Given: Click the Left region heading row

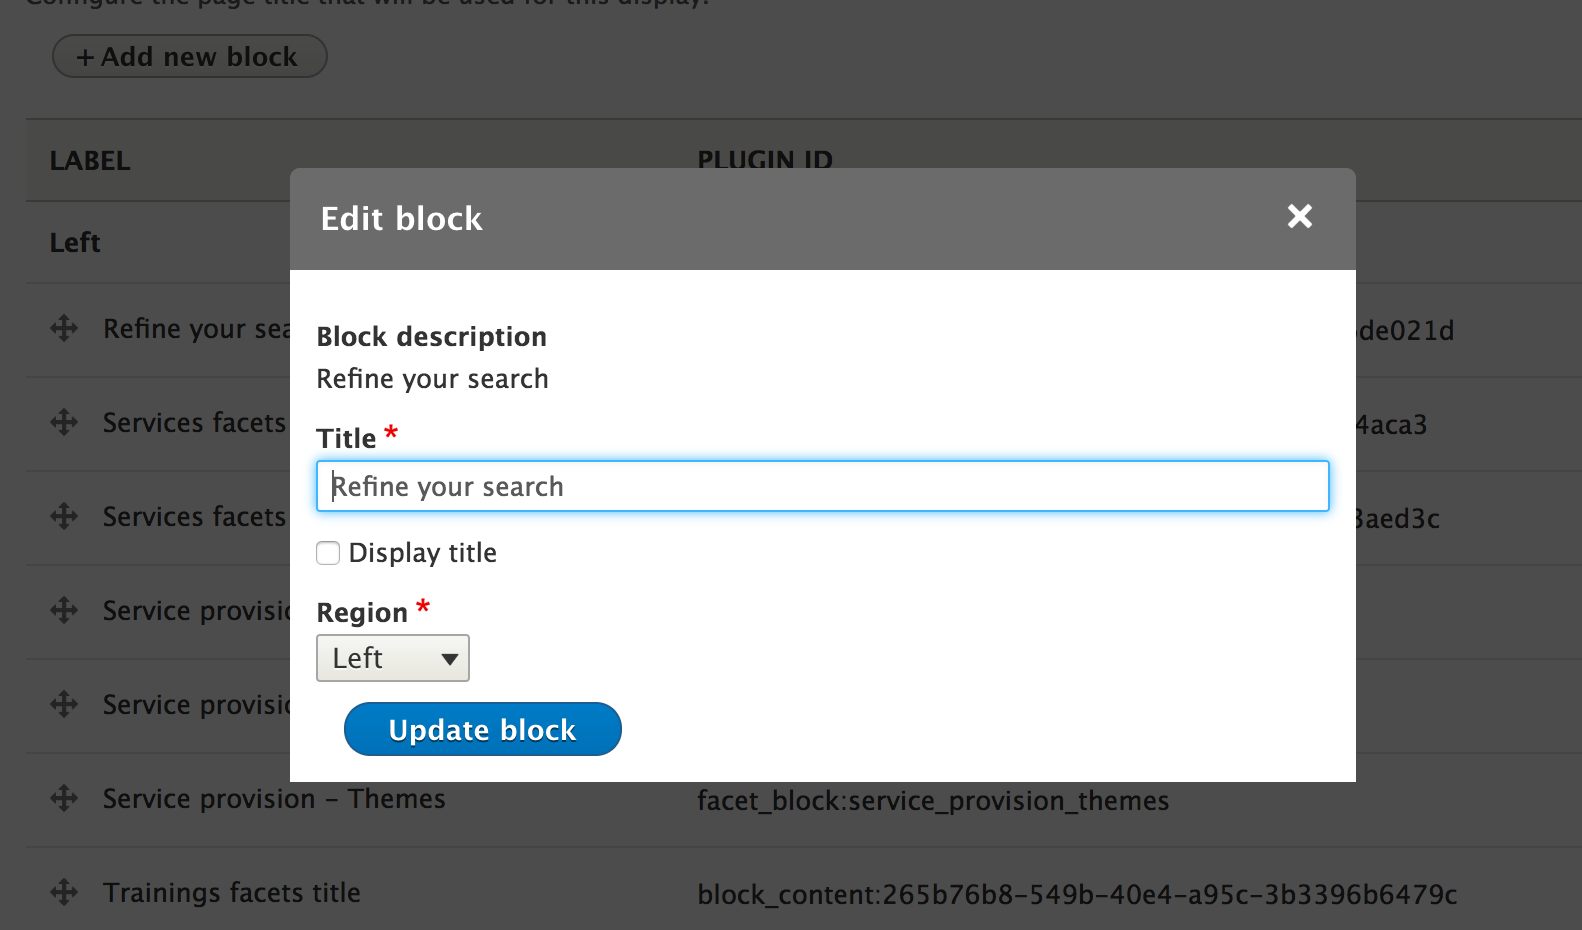Looking at the screenshot, I should point(75,243).
